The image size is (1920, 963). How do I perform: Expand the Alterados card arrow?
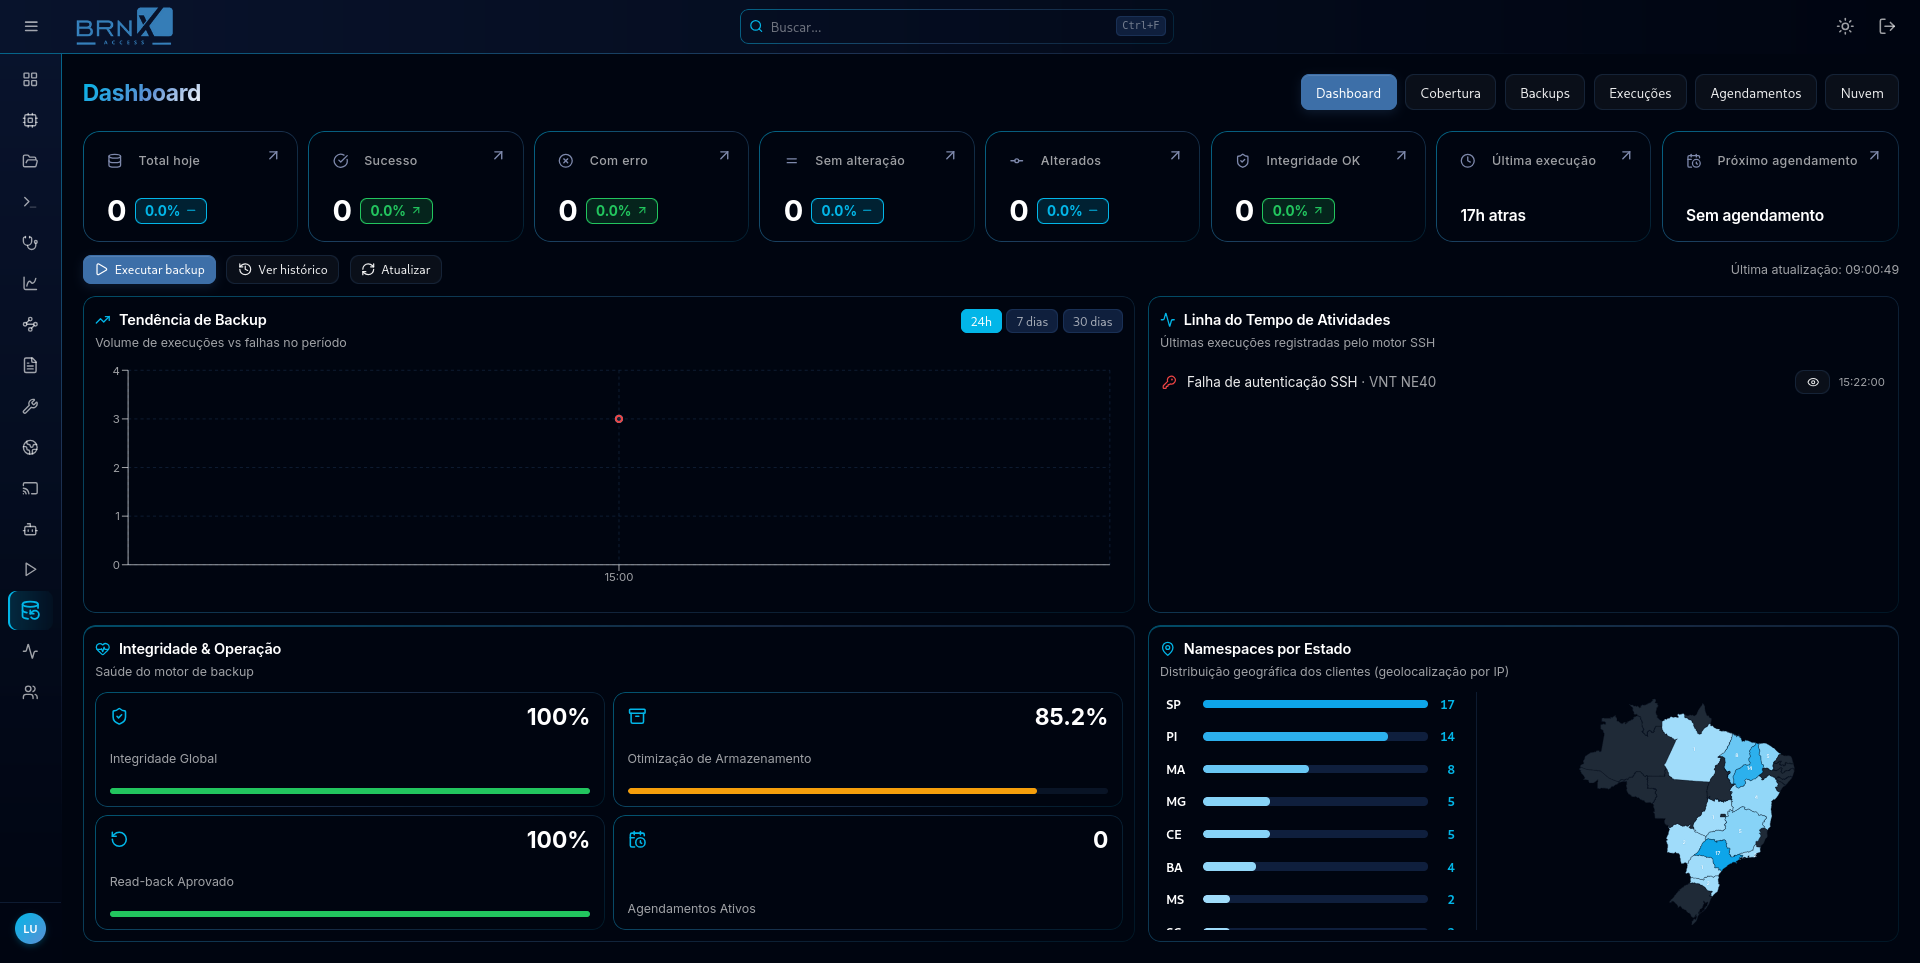click(1175, 156)
